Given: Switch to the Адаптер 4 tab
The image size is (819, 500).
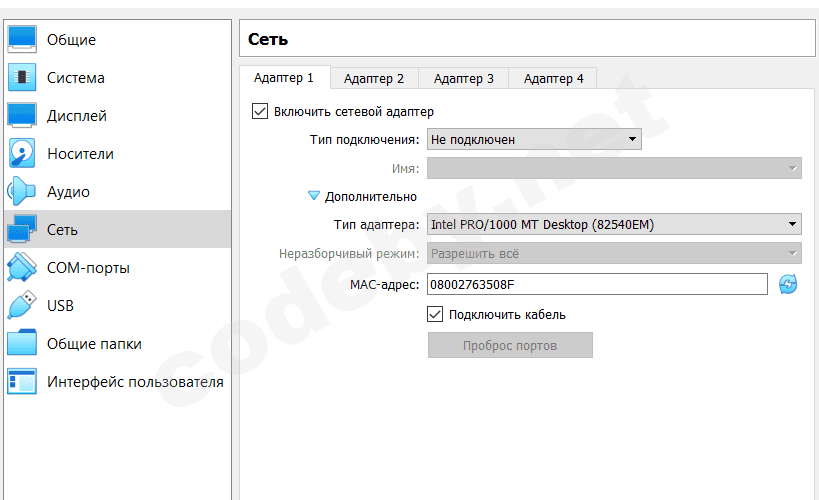Looking at the screenshot, I should [554, 78].
